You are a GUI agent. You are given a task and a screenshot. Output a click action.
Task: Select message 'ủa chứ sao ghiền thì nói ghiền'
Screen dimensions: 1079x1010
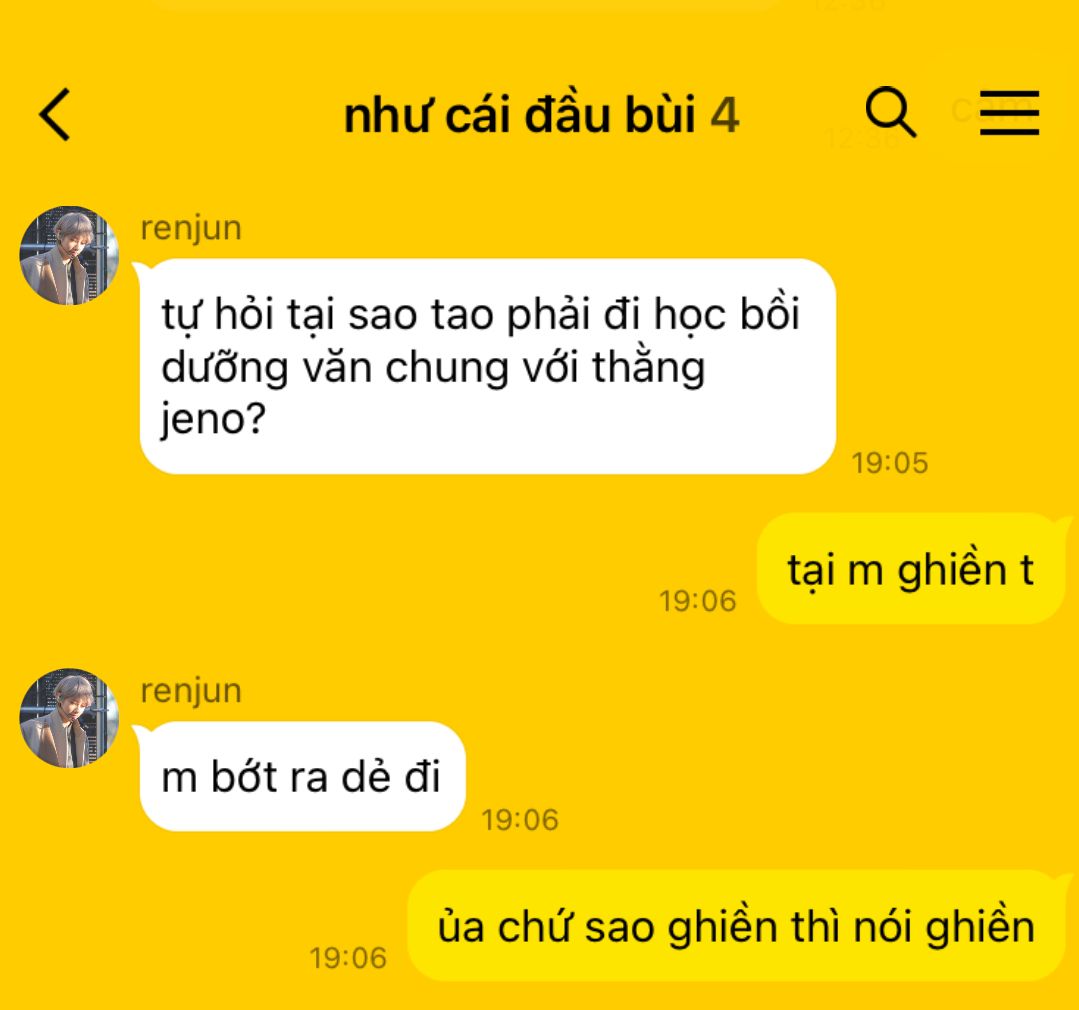[x=736, y=925]
